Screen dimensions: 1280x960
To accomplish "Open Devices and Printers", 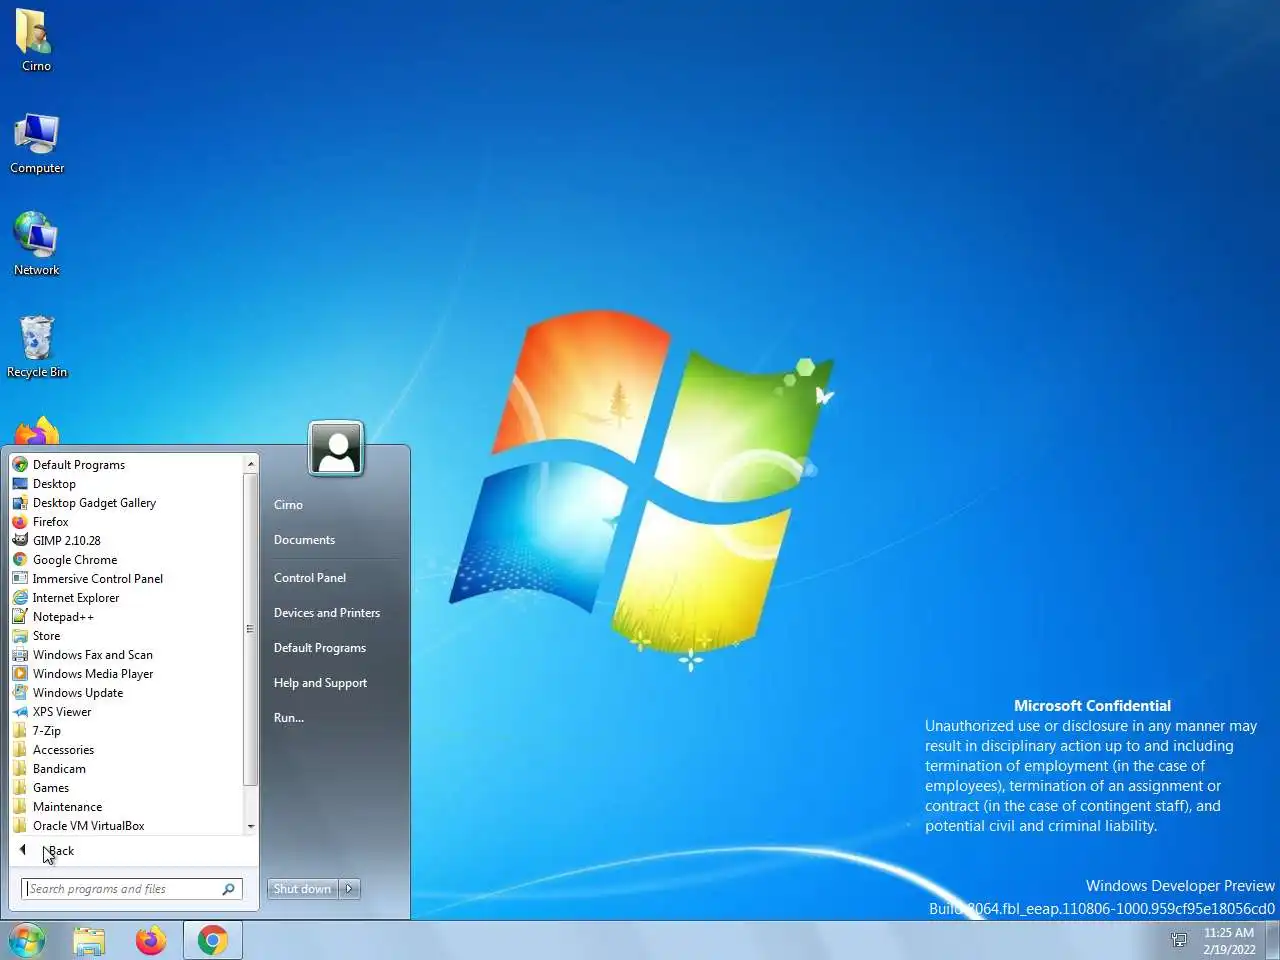I will (327, 613).
